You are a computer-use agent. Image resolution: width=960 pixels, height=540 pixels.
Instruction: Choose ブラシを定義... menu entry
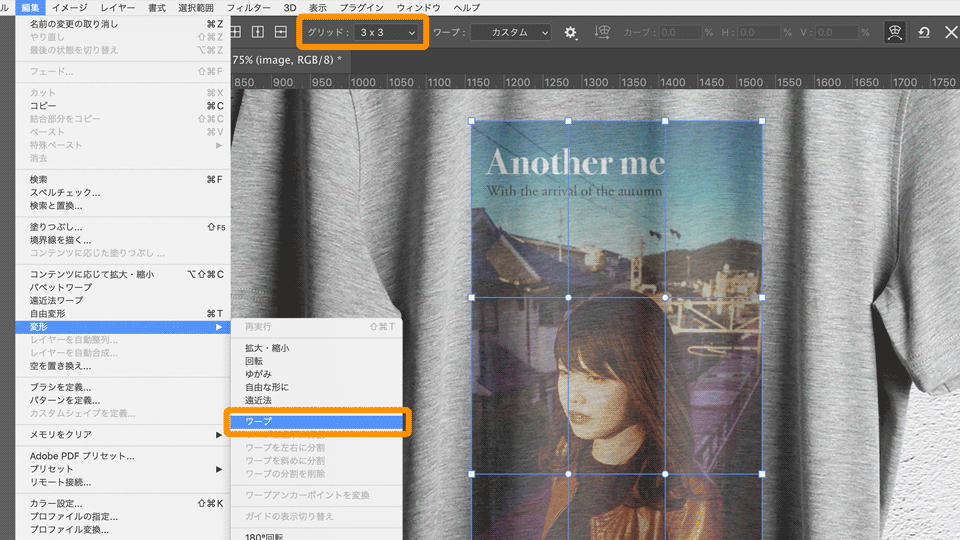(123, 387)
